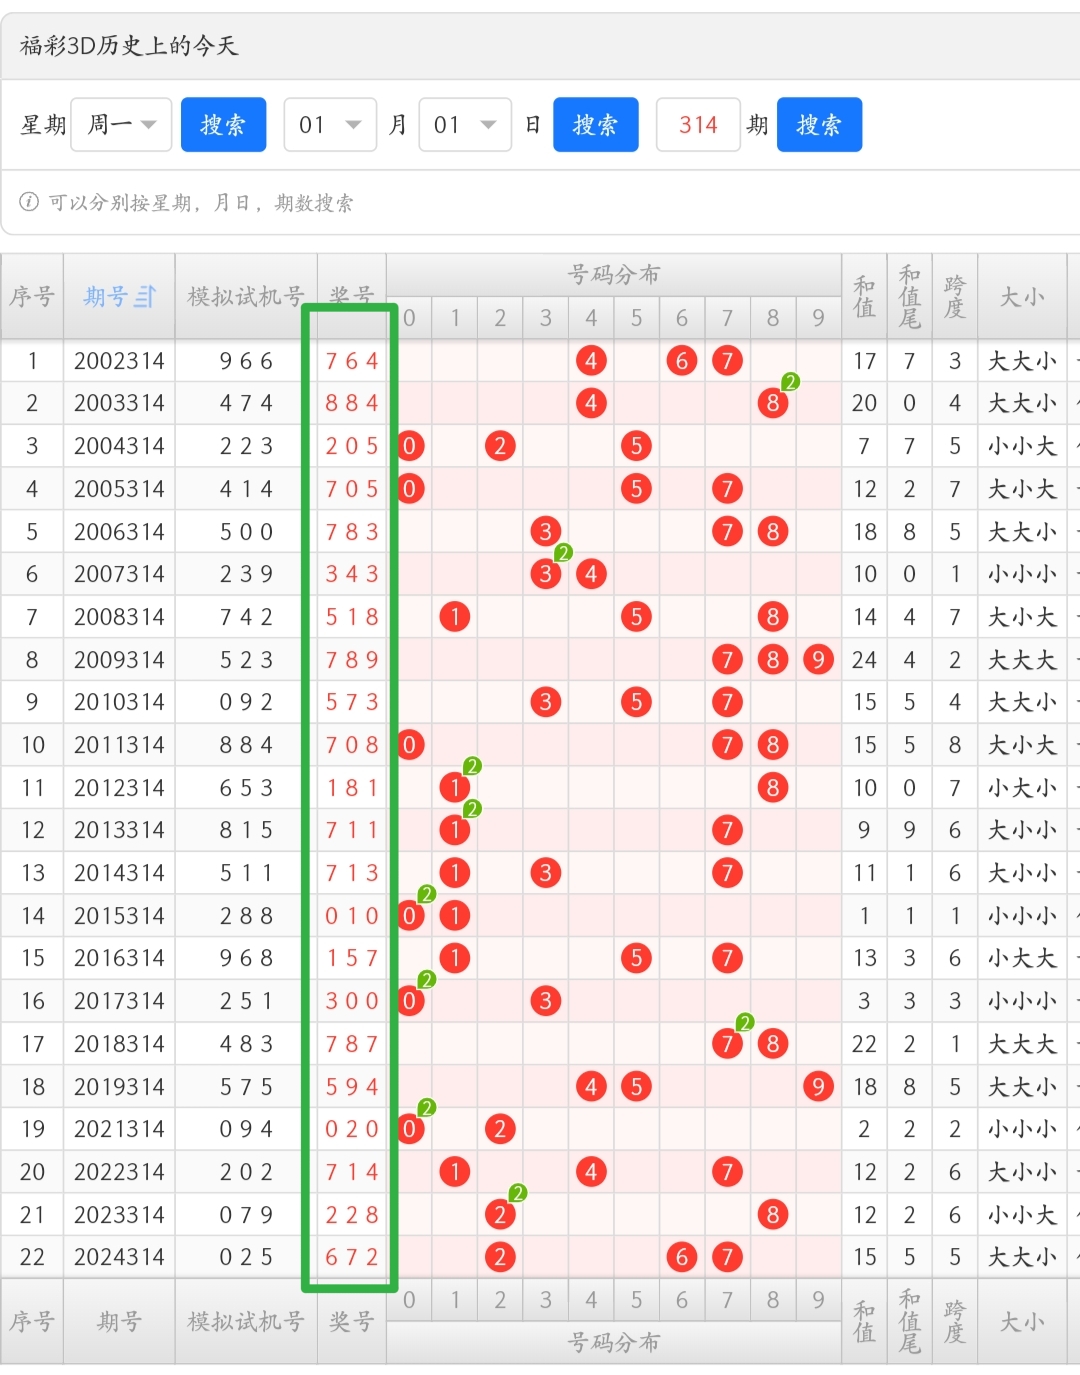Click red ball 5 in row 2016314

tap(636, 958)
